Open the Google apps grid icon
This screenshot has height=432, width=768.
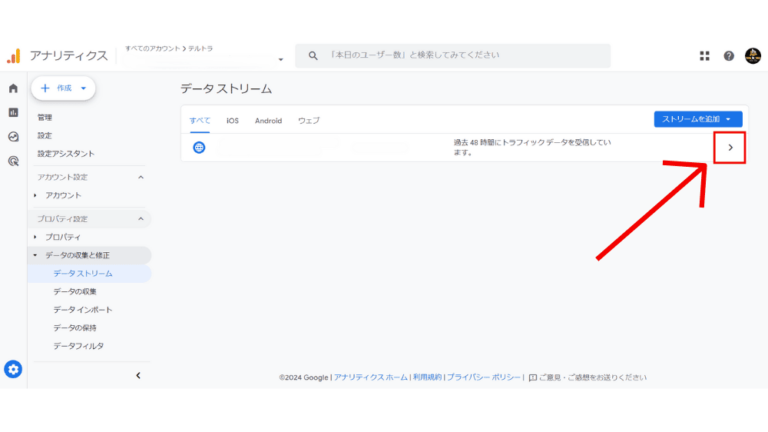point(705,56)
